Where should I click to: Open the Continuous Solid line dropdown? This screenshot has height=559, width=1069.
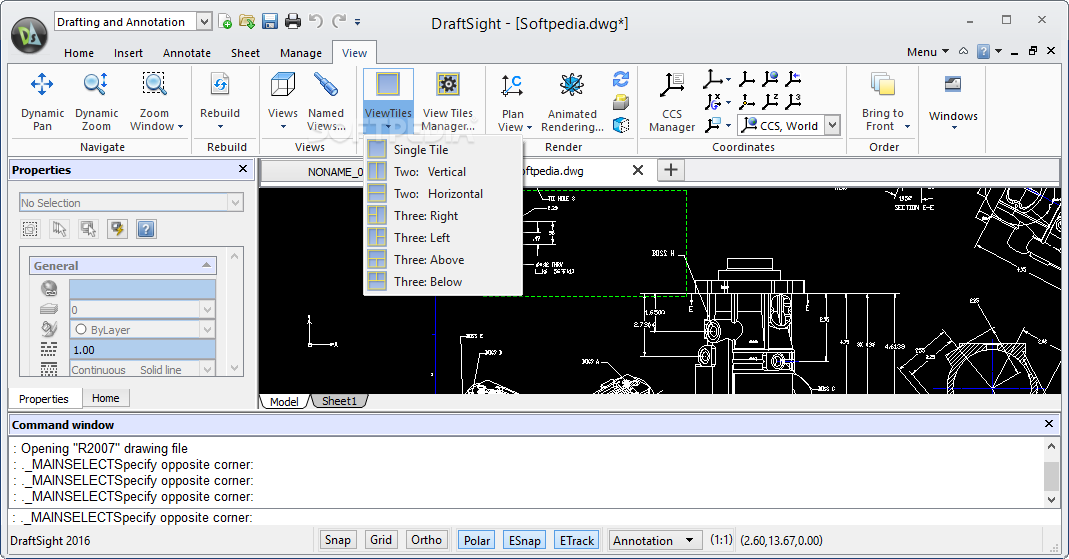tap(208, 369)
